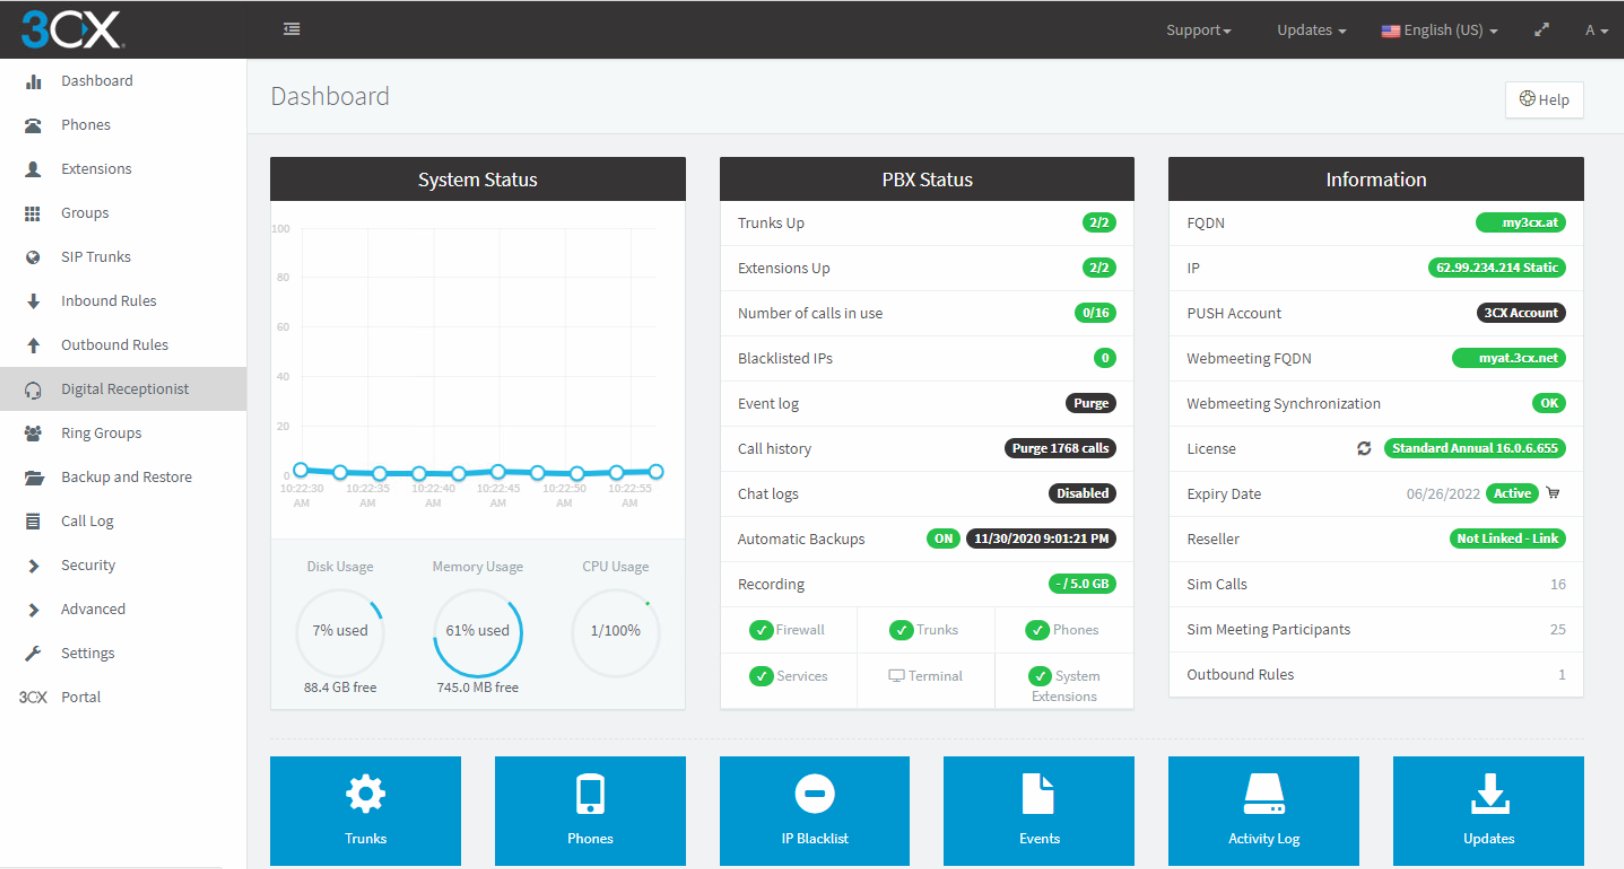This screenshot has width=1624, height=869.
Task: Select Extensions in the sidebar
Action: (123, 169)
